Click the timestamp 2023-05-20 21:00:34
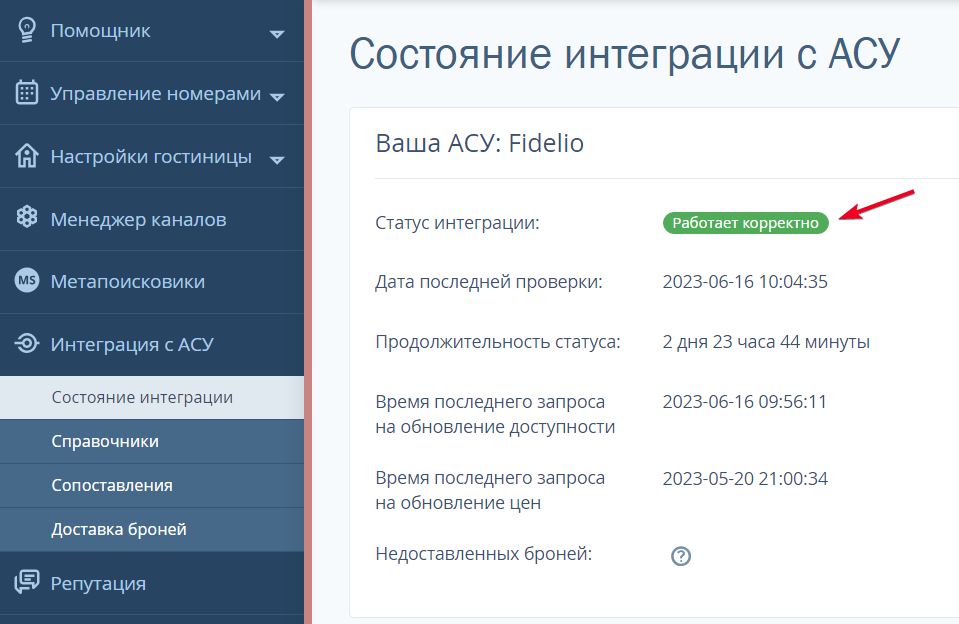 (745, 478)
